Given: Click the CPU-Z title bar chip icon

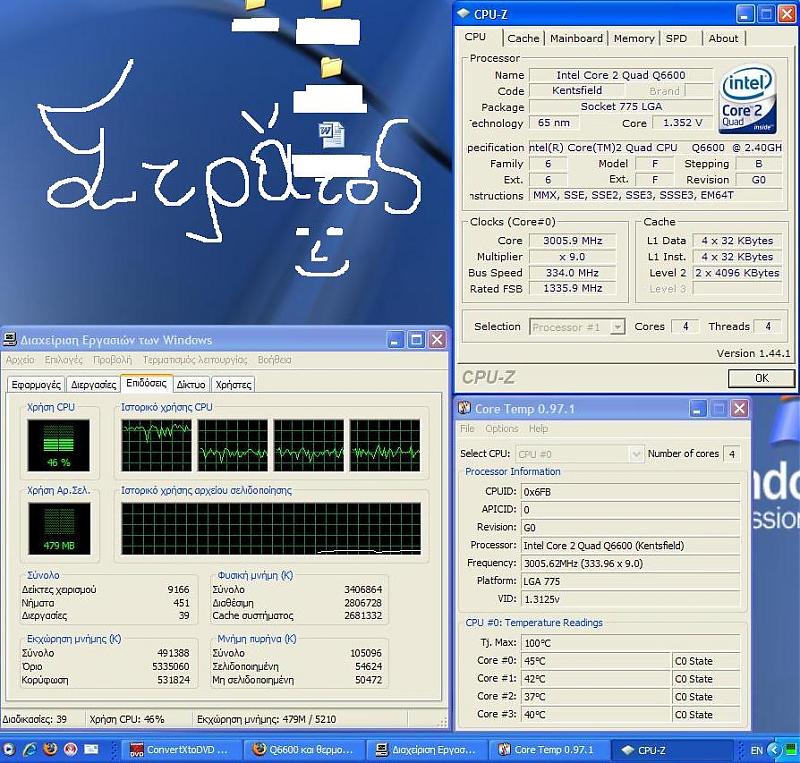Looking at the screenshot, I should (463, 14).
